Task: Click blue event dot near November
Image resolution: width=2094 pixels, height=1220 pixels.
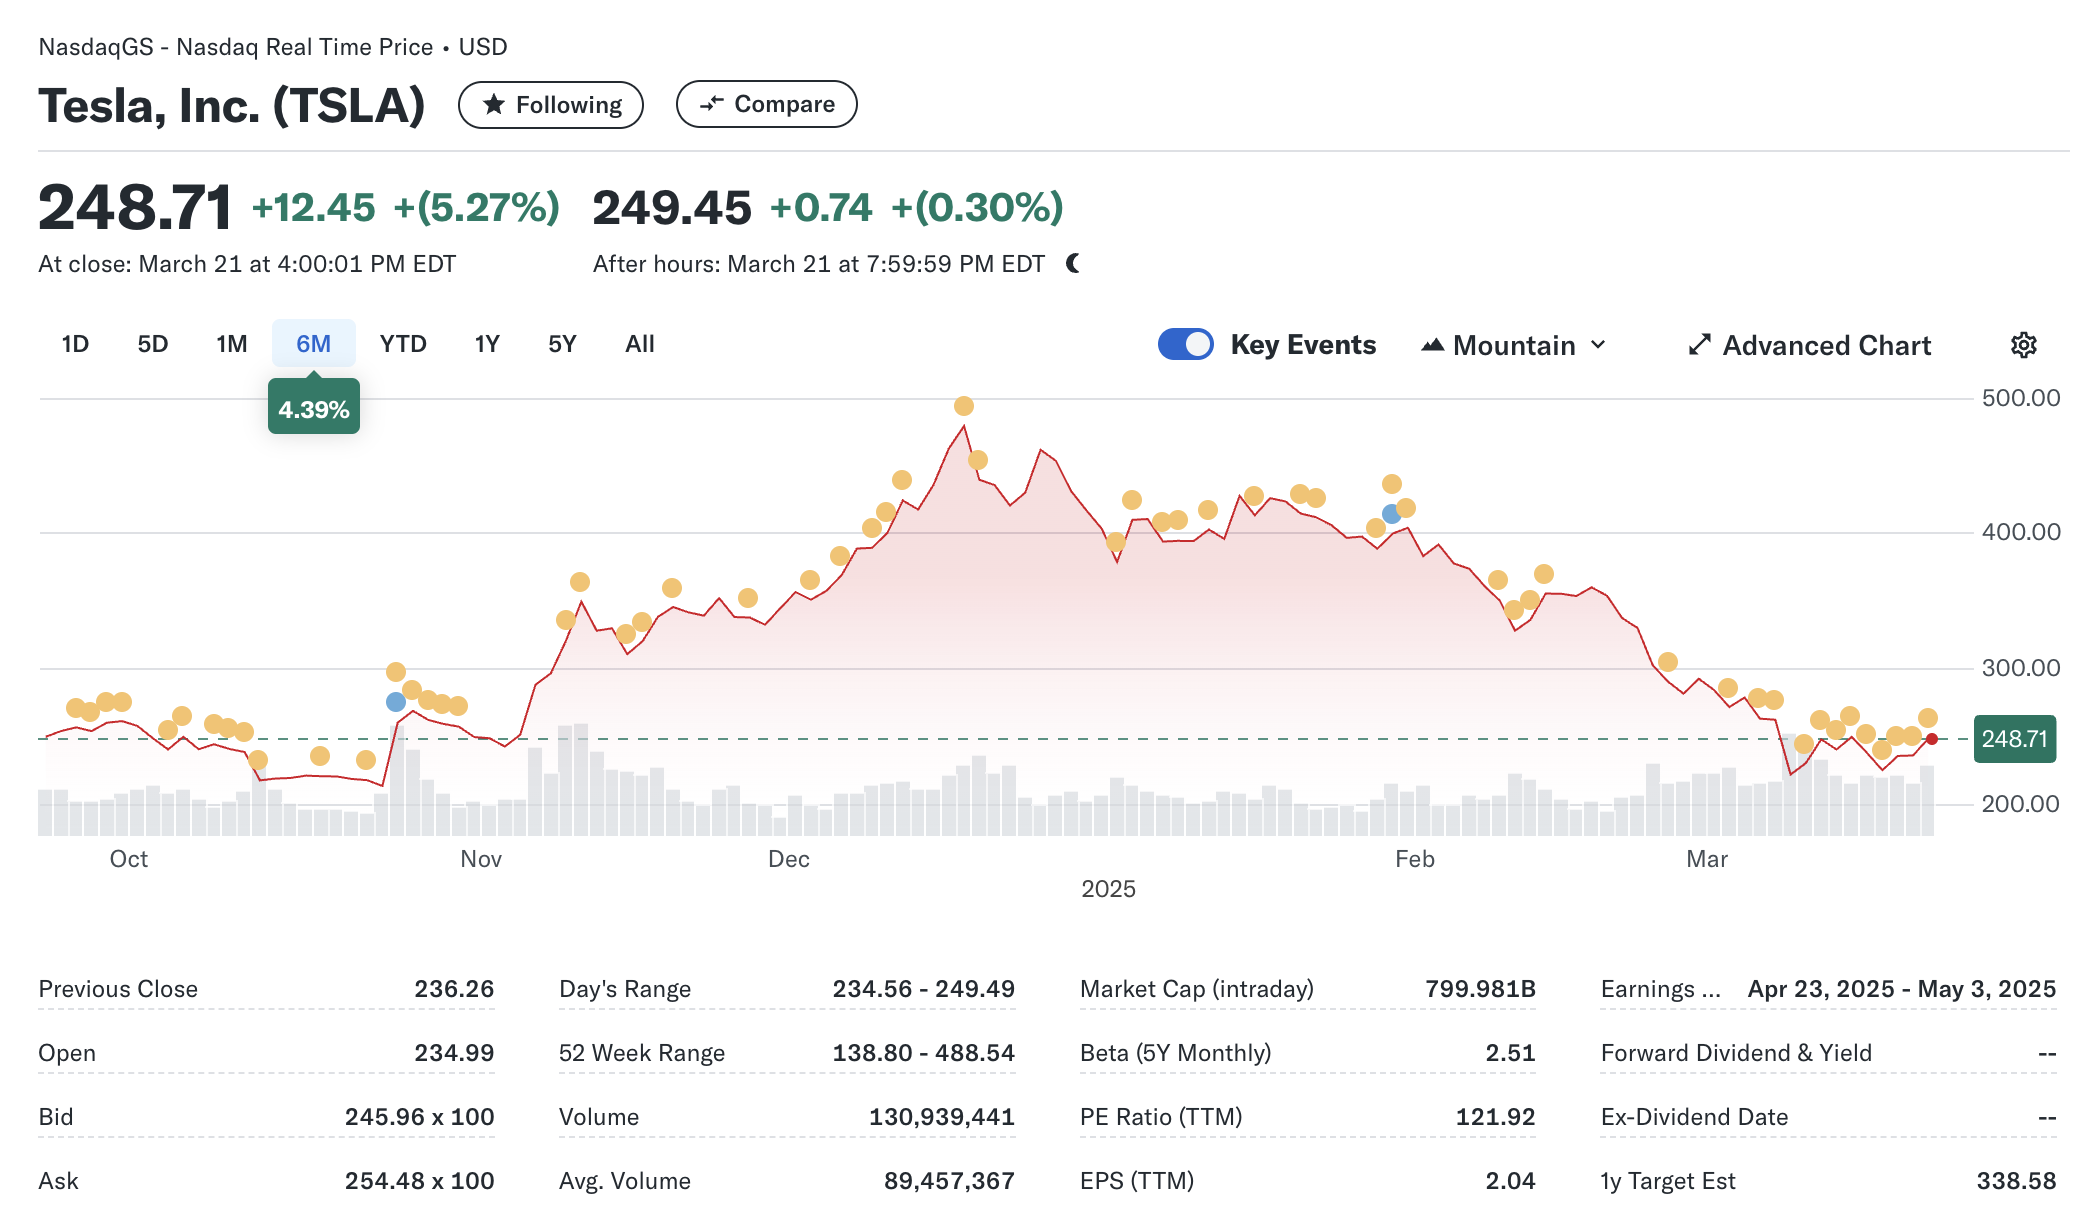Action: tap(396, 702)
